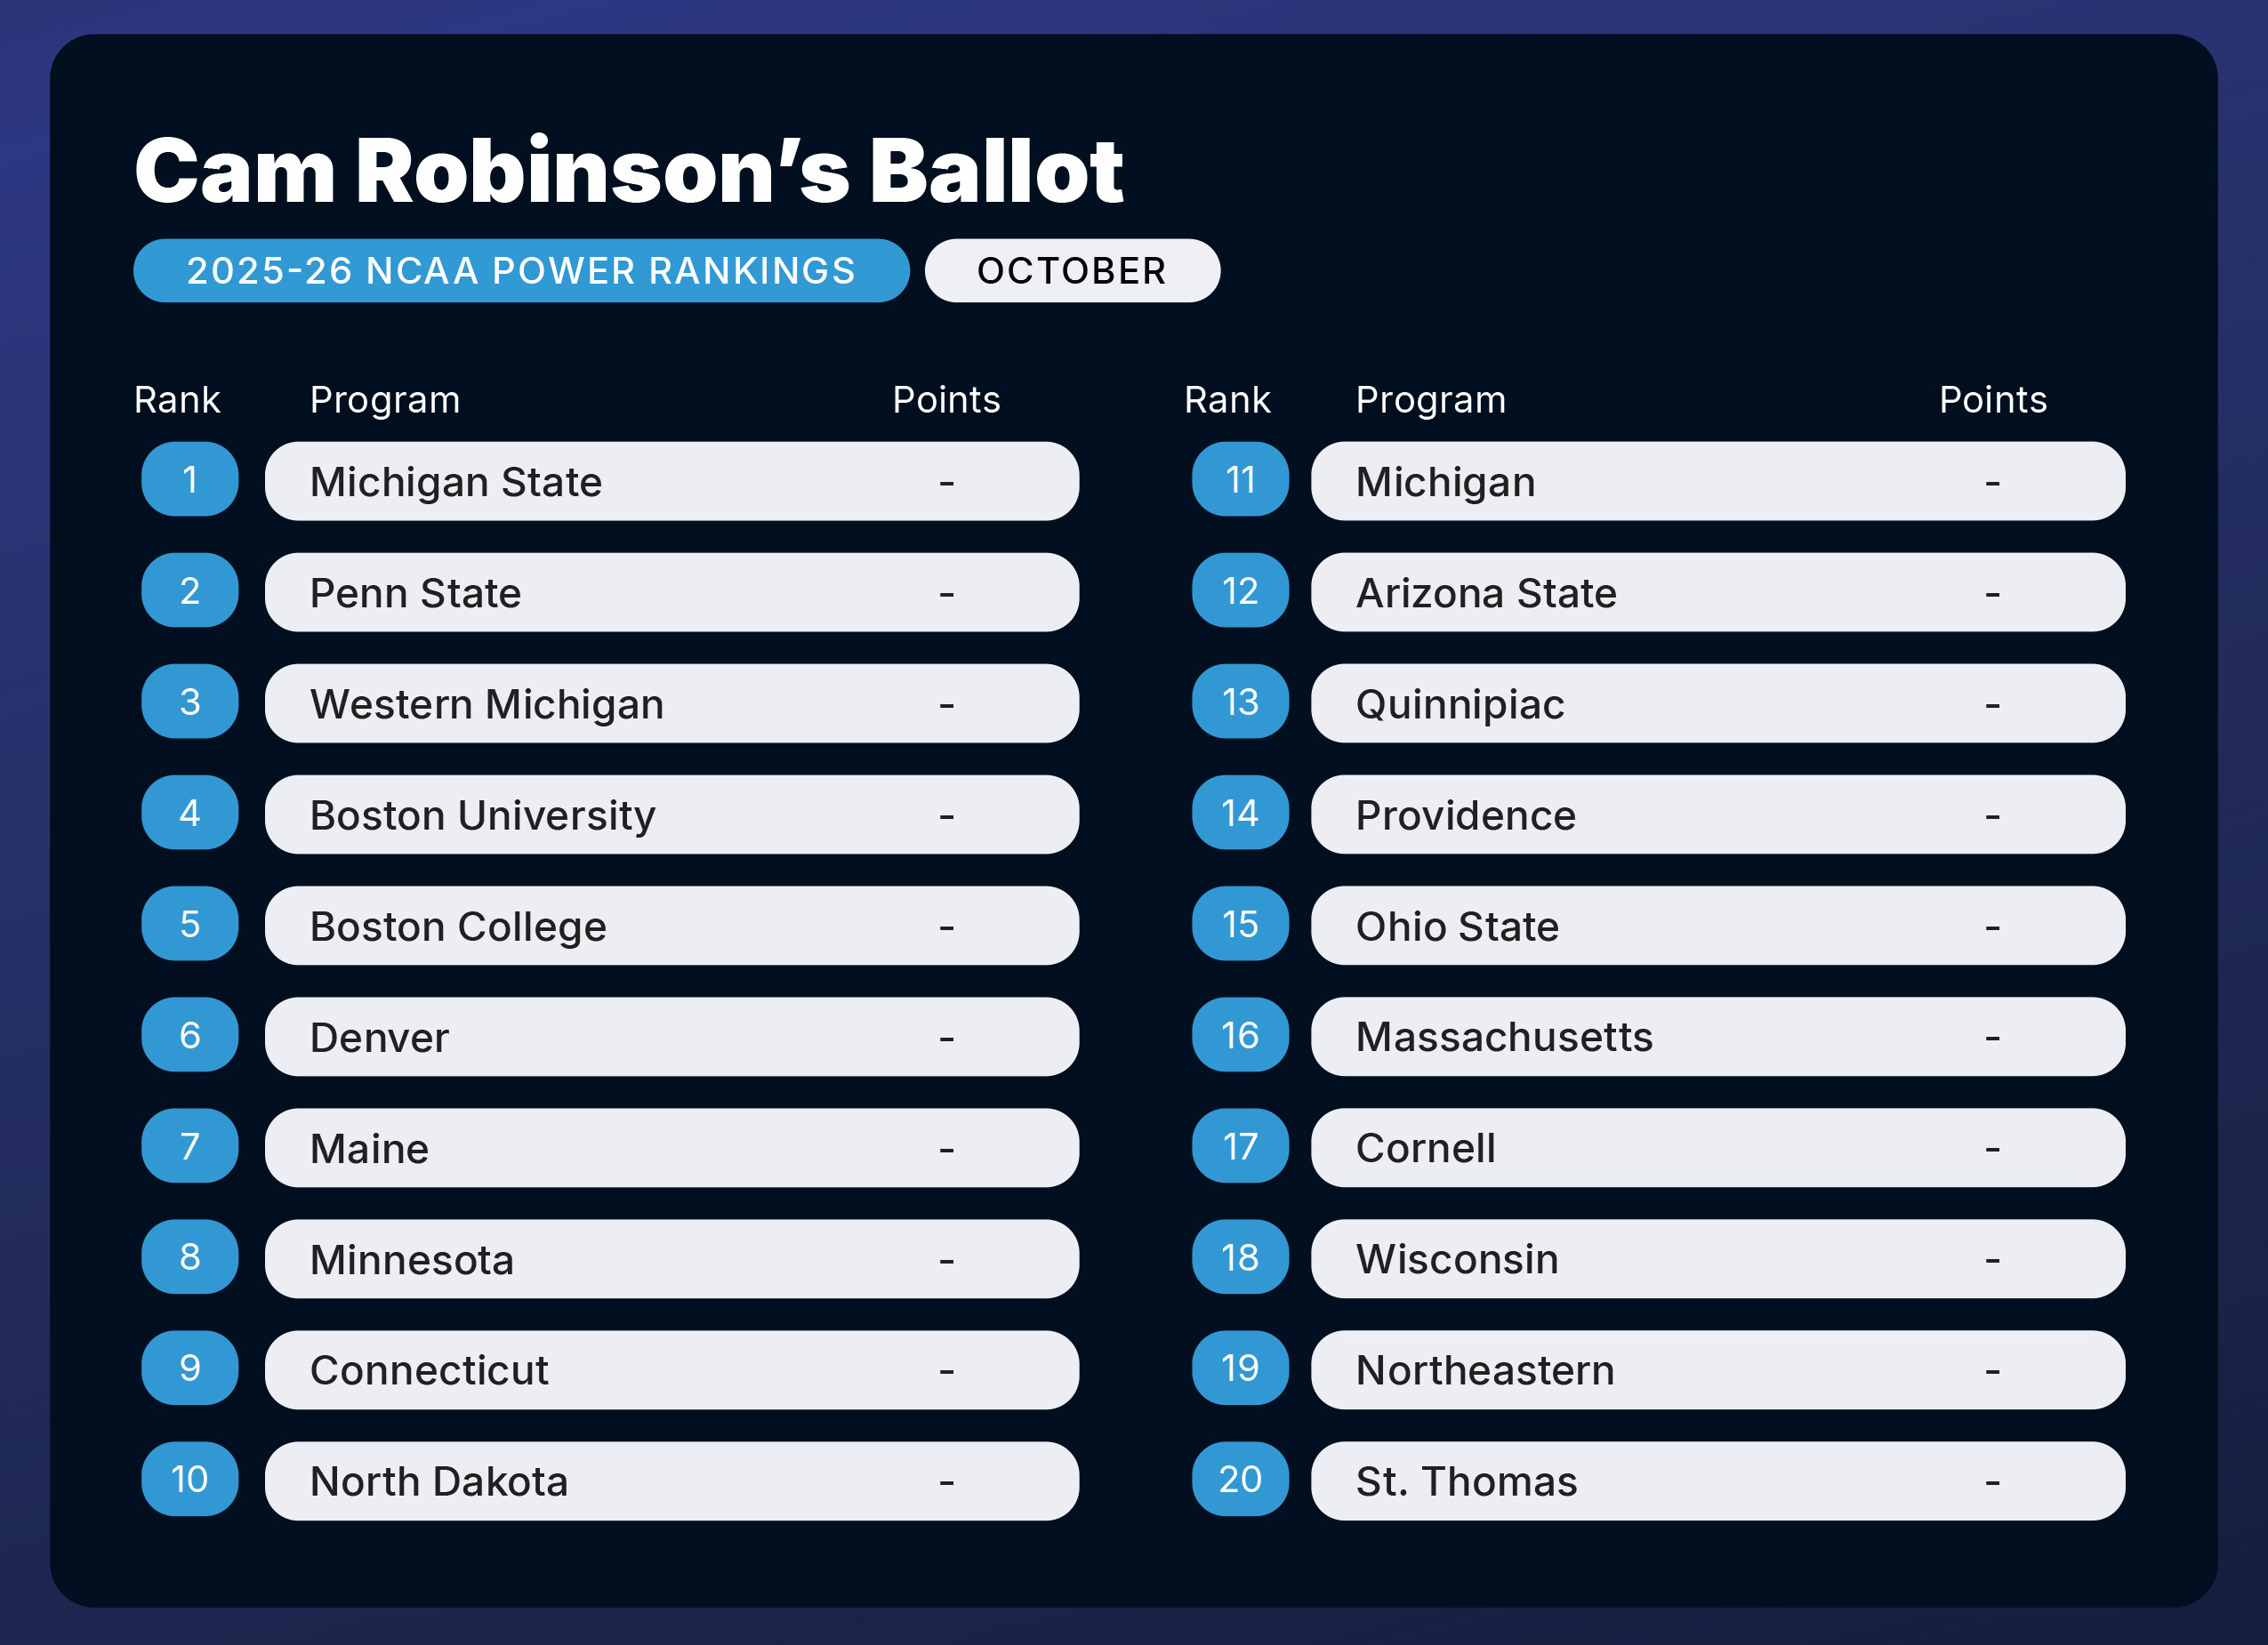2268x1645 pixels.
Task: Click the right Points column header
Action: (1992, 400)
